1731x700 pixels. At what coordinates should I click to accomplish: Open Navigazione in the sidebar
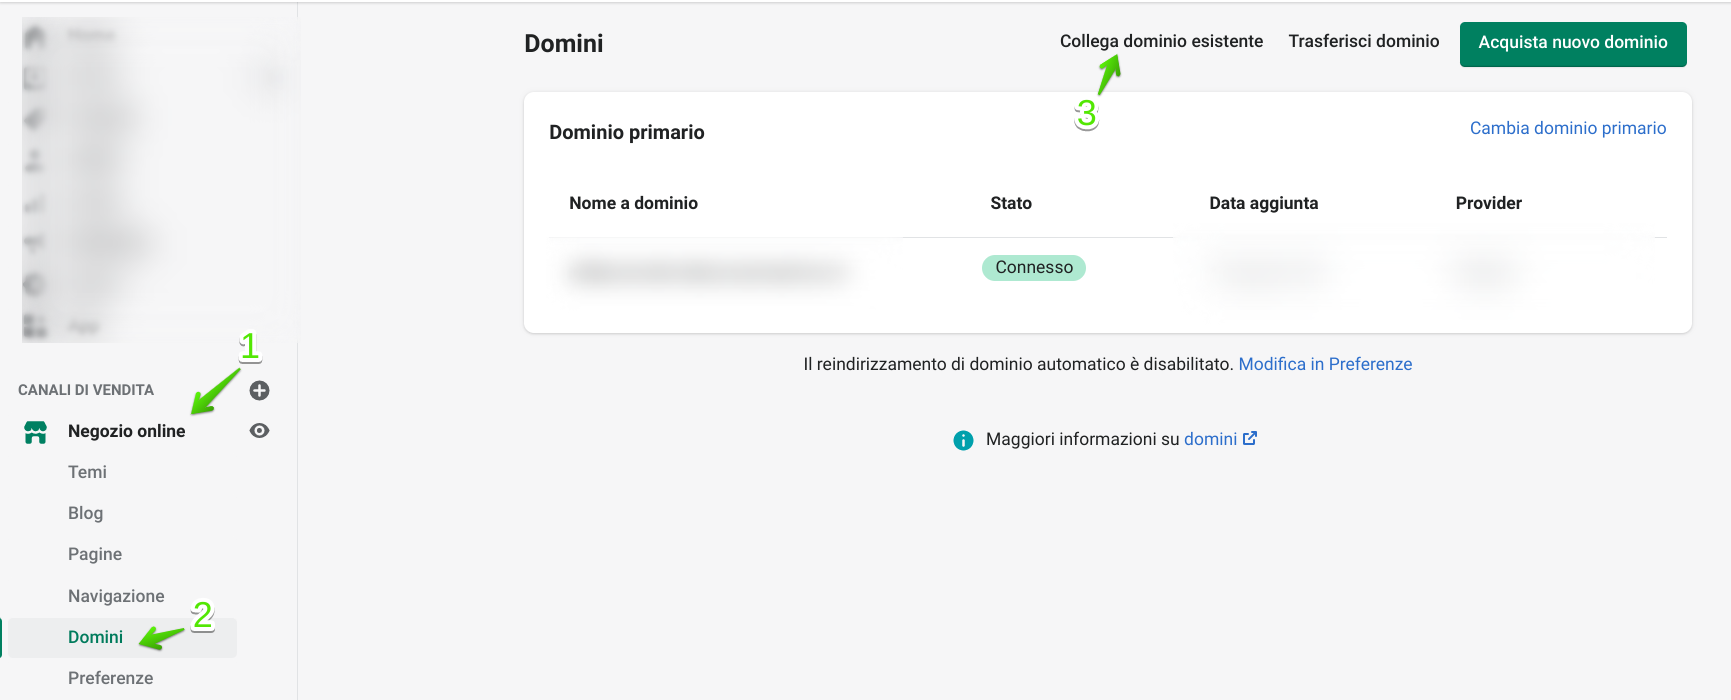point(116,596)
